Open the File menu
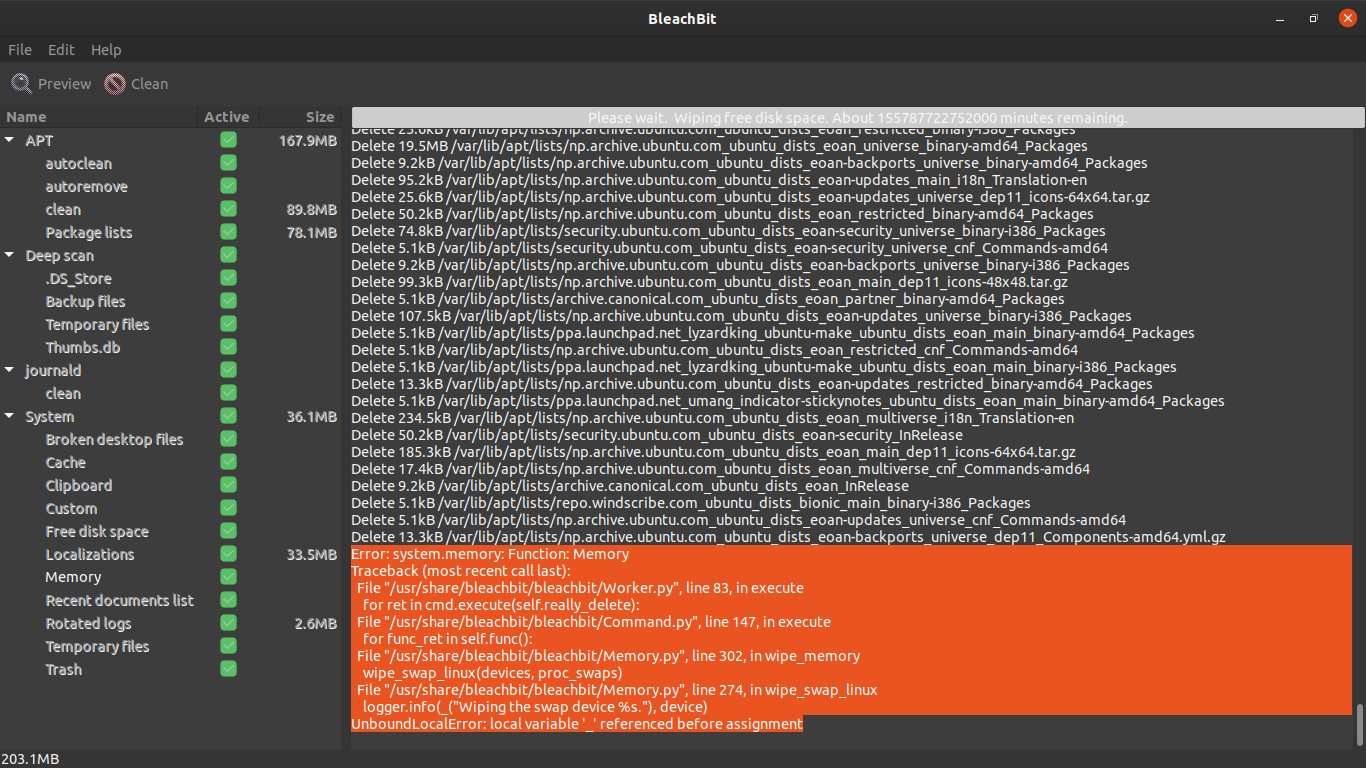 point(20,50)
